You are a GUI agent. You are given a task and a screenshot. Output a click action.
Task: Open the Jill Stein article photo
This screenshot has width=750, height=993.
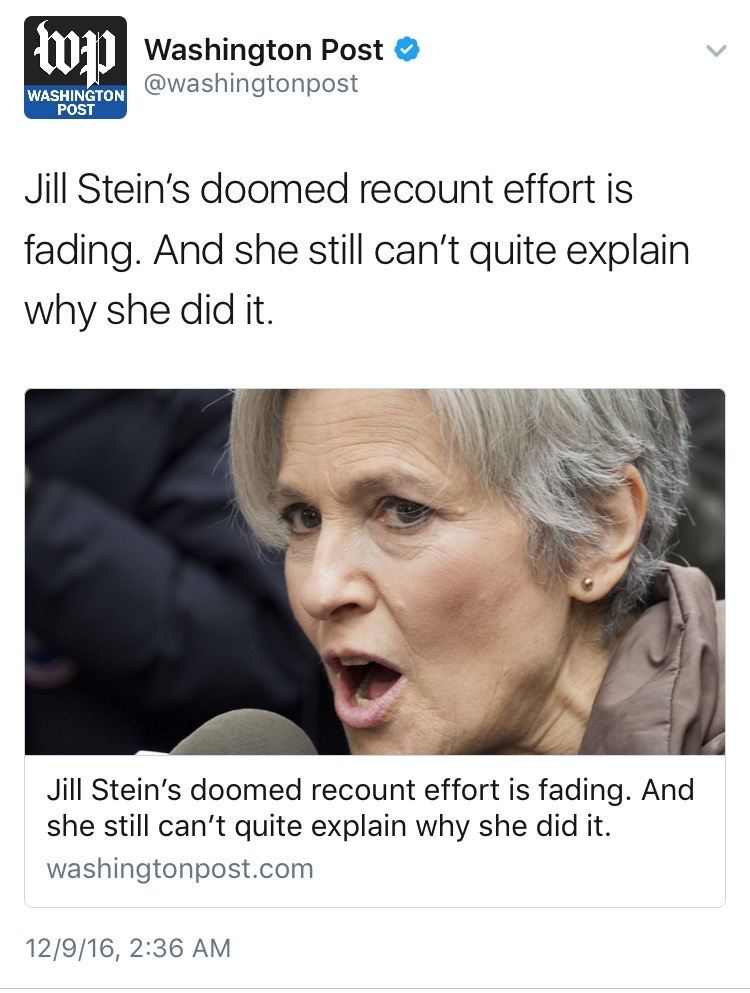[x=375, y=571]
